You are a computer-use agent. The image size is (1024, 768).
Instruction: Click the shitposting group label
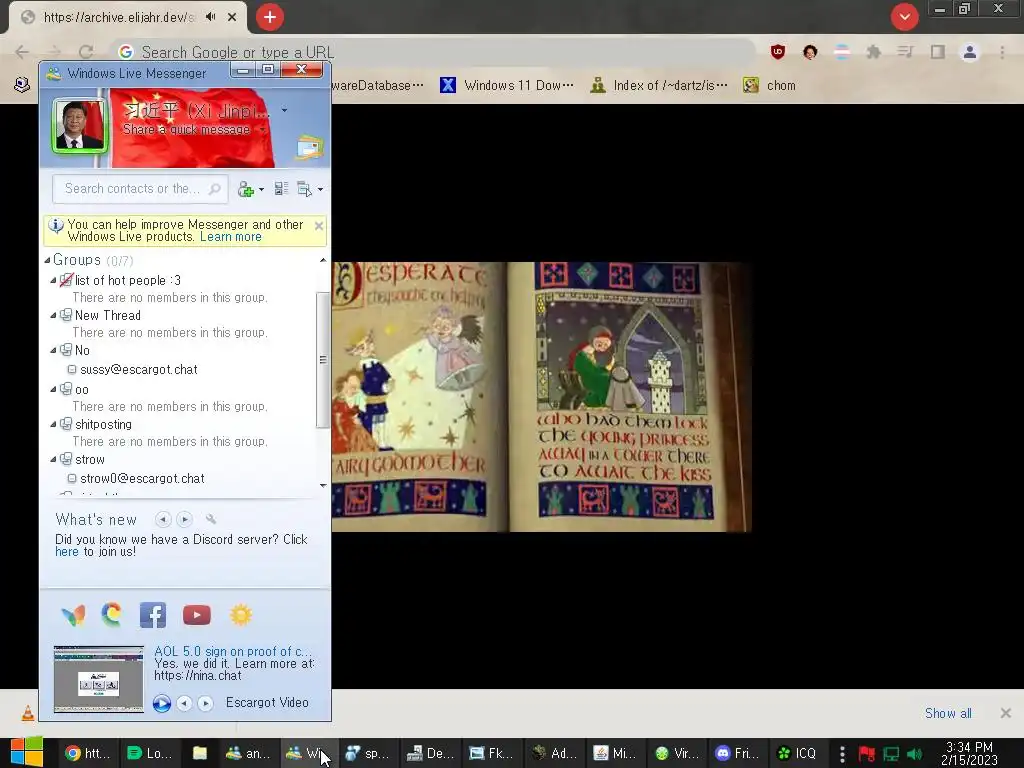(x=103, y=424)
